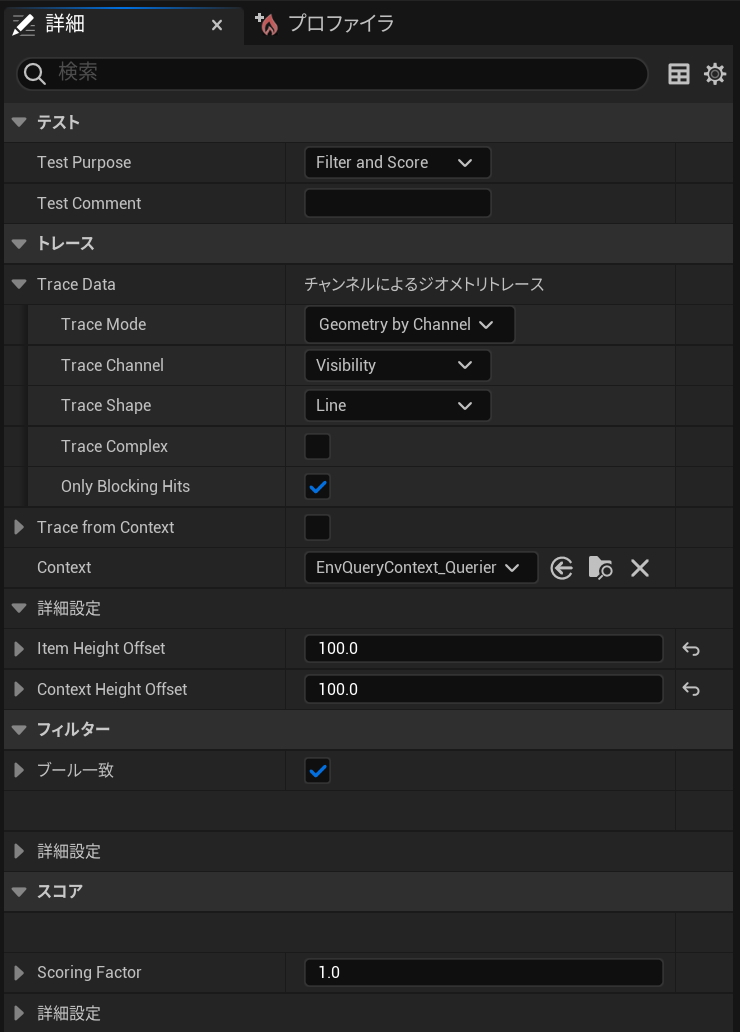Clear the Context value with X icon
The image size is (740, 1032).
640,568
